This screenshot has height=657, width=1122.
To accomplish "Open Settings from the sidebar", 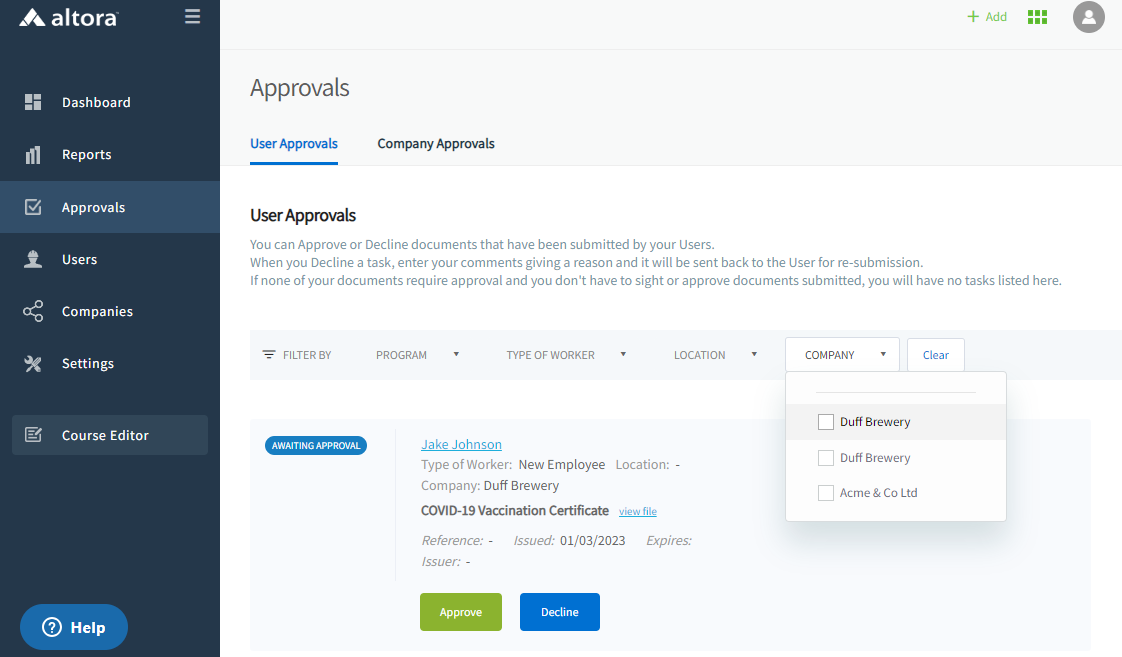I will coord(88,363).
